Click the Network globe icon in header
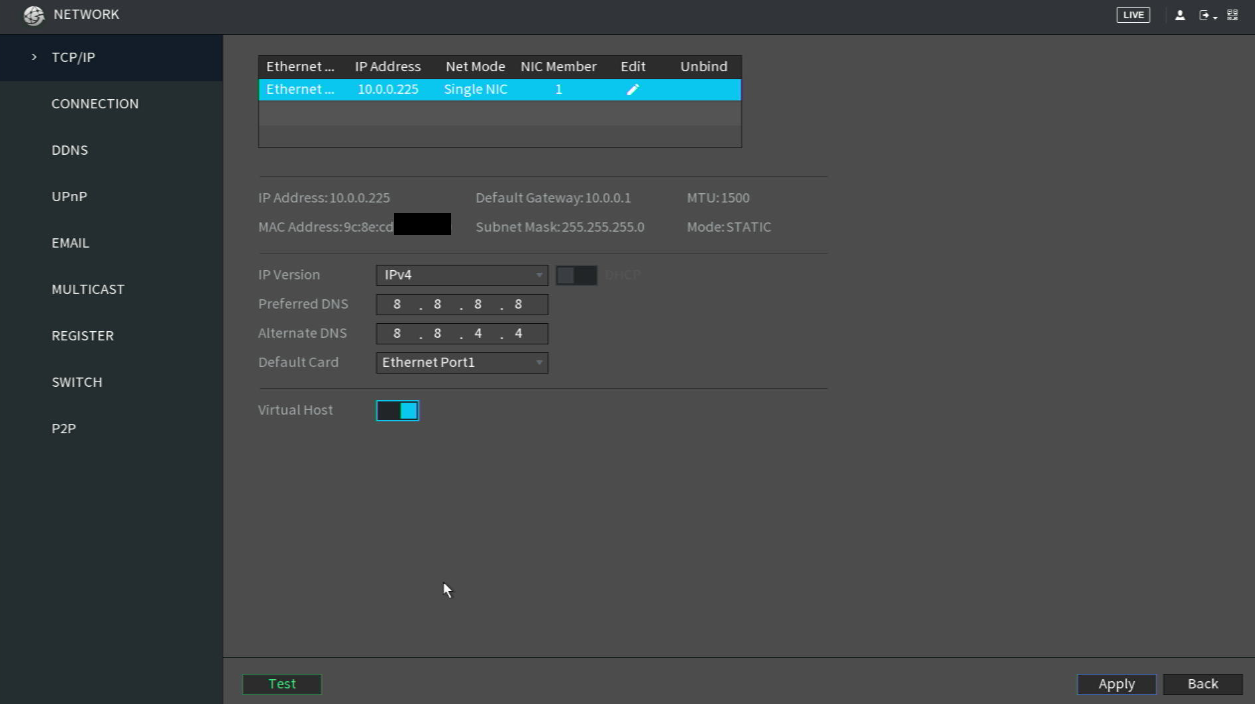 click(x=34, y=15)
